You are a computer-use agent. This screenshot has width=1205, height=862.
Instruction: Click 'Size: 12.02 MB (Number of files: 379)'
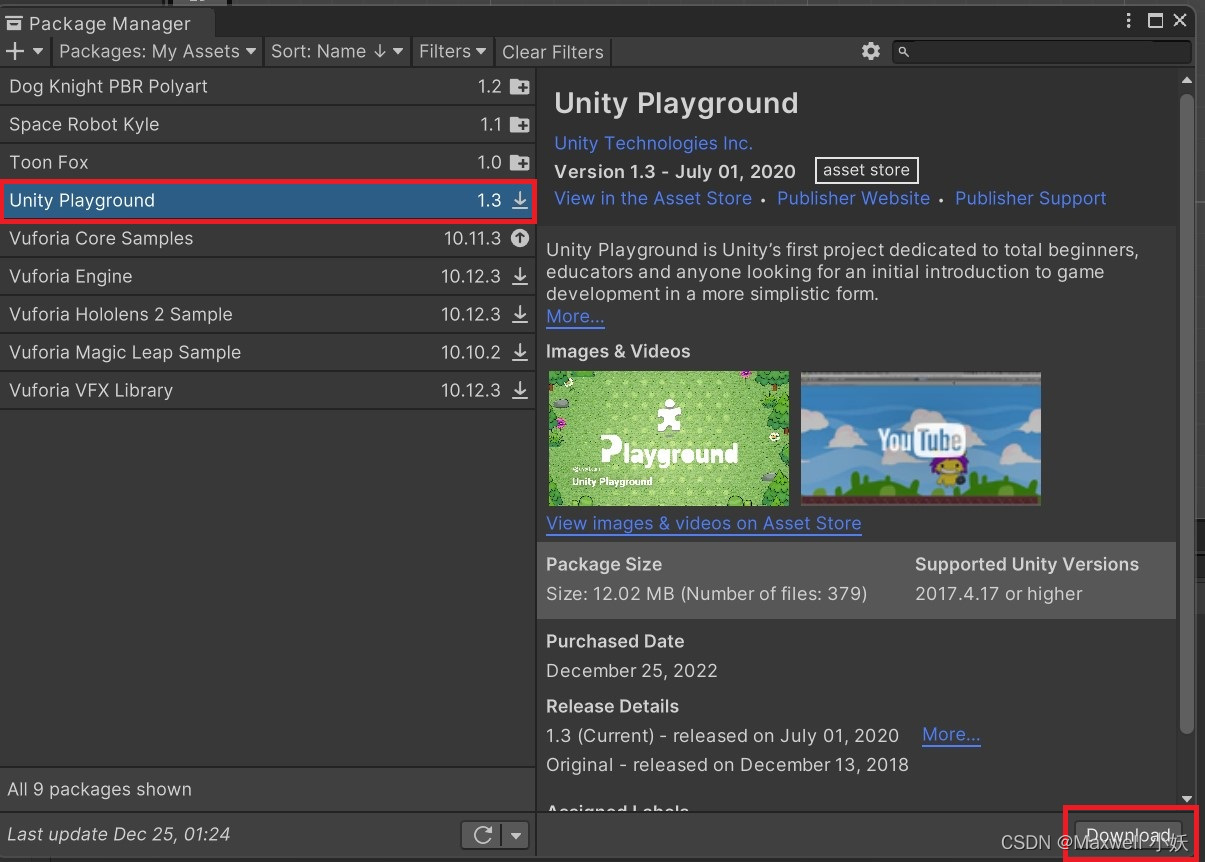[x=706, y=594]
